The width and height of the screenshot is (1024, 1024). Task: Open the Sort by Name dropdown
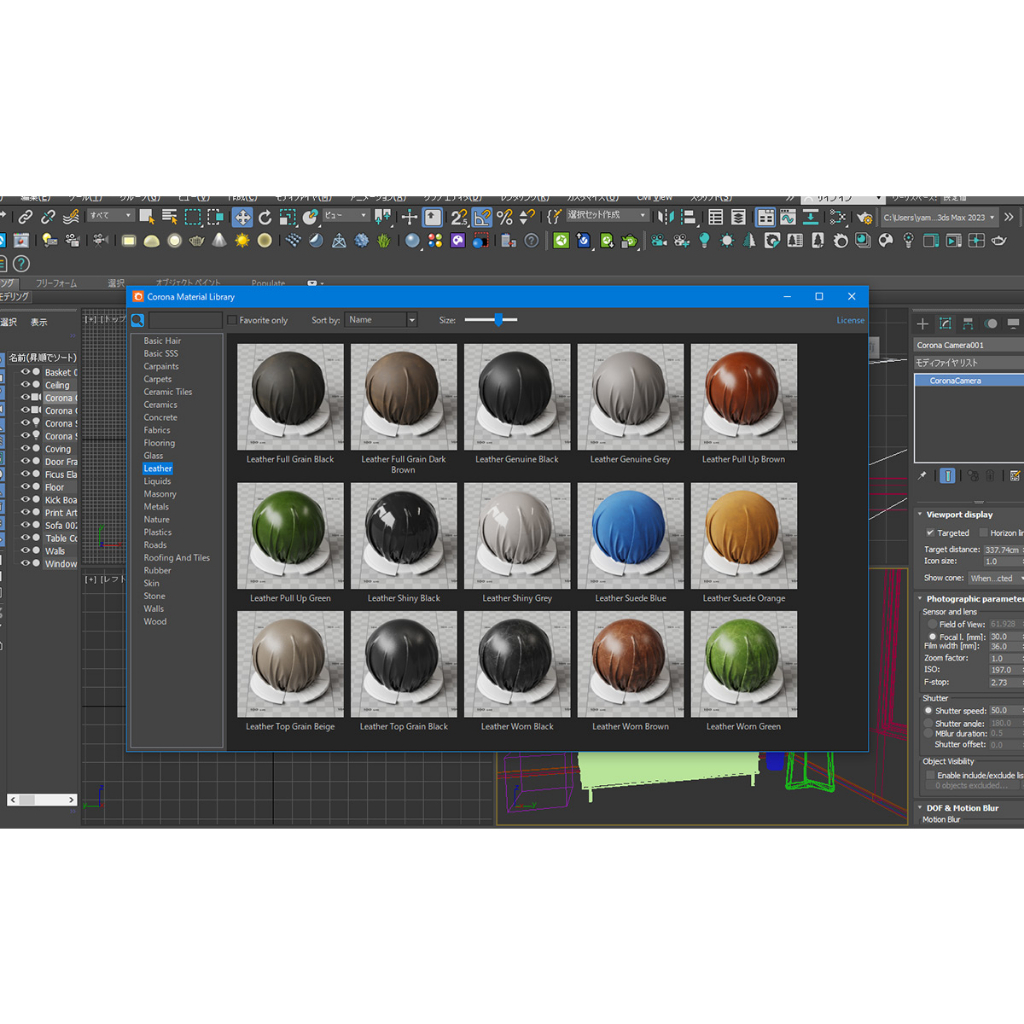(x=381, y=320)
